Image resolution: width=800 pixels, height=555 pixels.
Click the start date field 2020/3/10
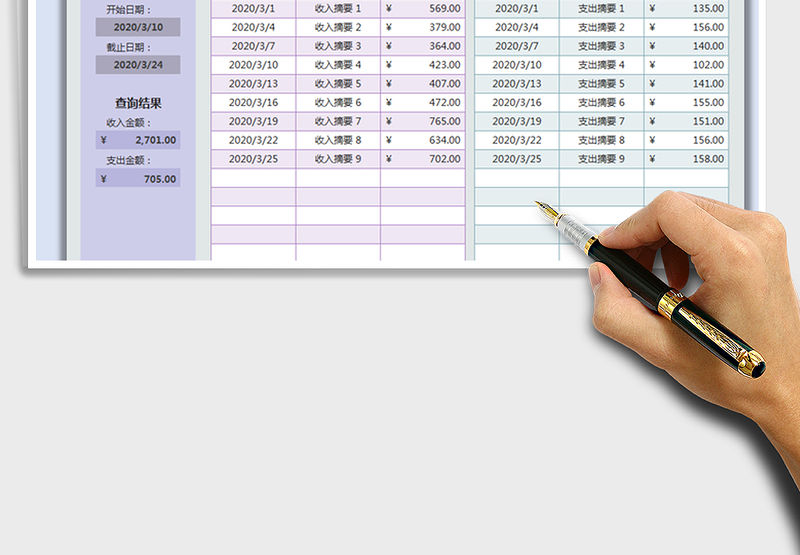pos(138,27)
